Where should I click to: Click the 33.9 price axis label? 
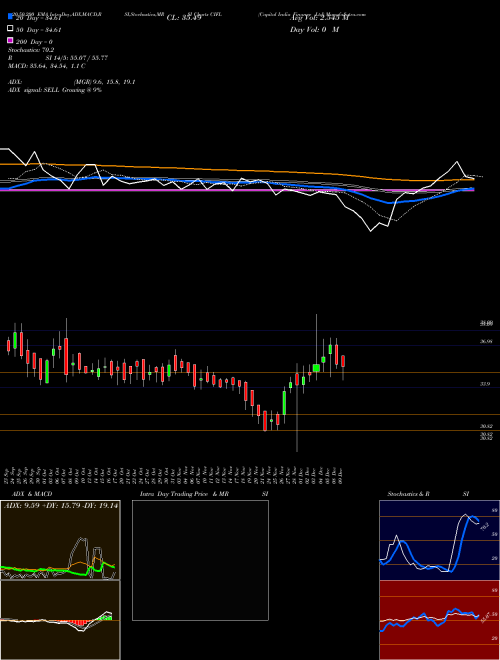[485, 384]
